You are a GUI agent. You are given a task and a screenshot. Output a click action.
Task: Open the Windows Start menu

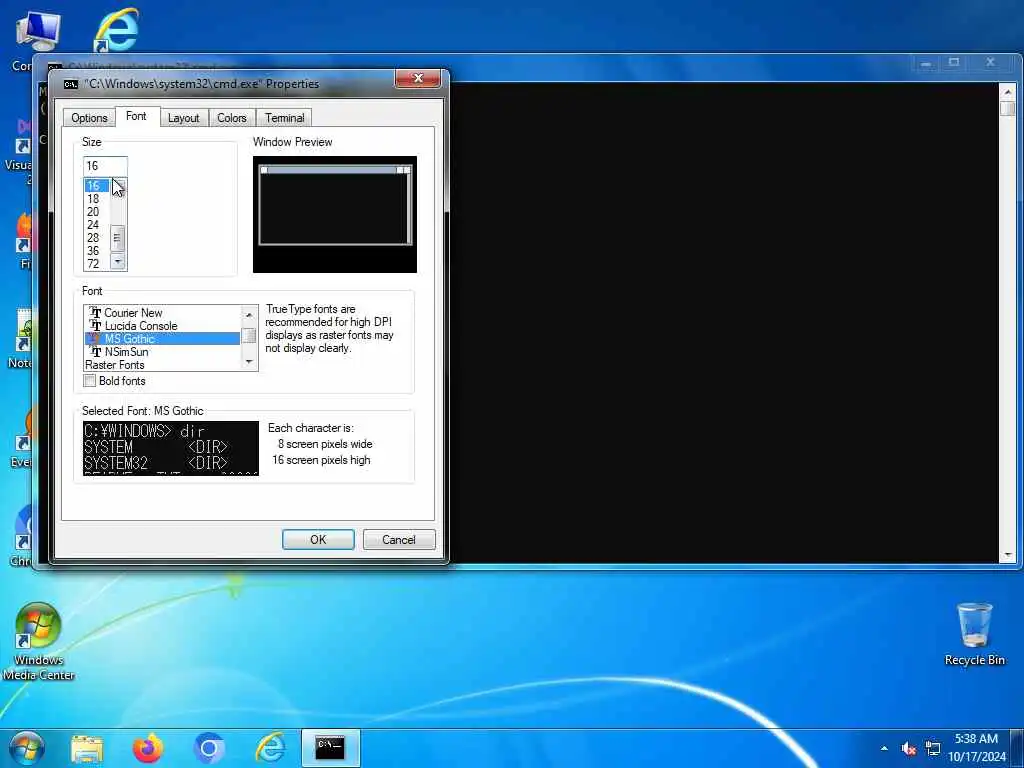pyautogui.click(x=27, y=748)
